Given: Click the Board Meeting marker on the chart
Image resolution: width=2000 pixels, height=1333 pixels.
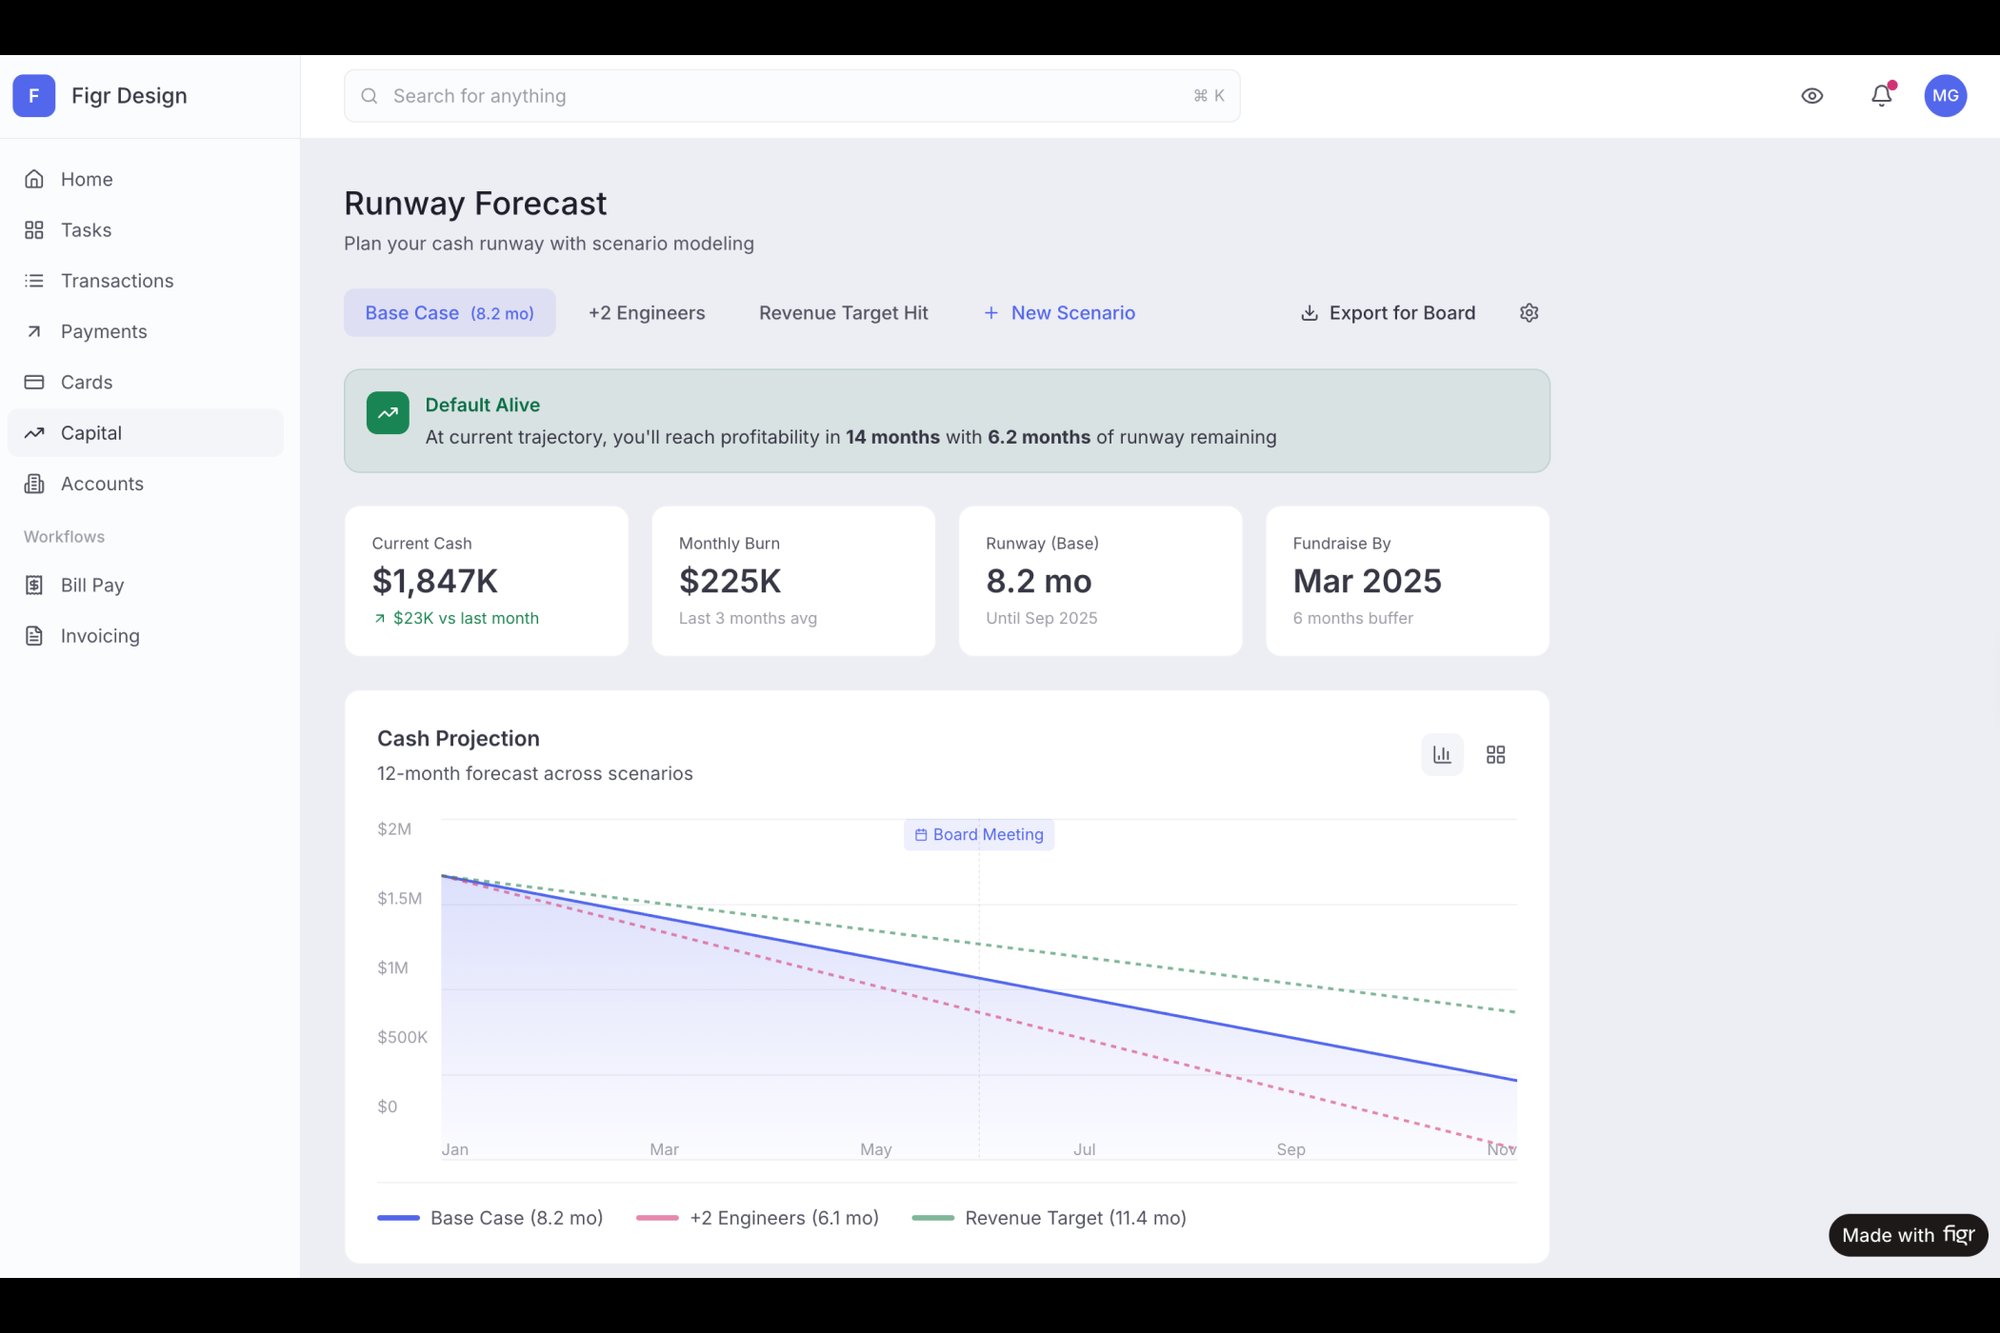Looking at the screenshot, I should click(x=978, y=834).
